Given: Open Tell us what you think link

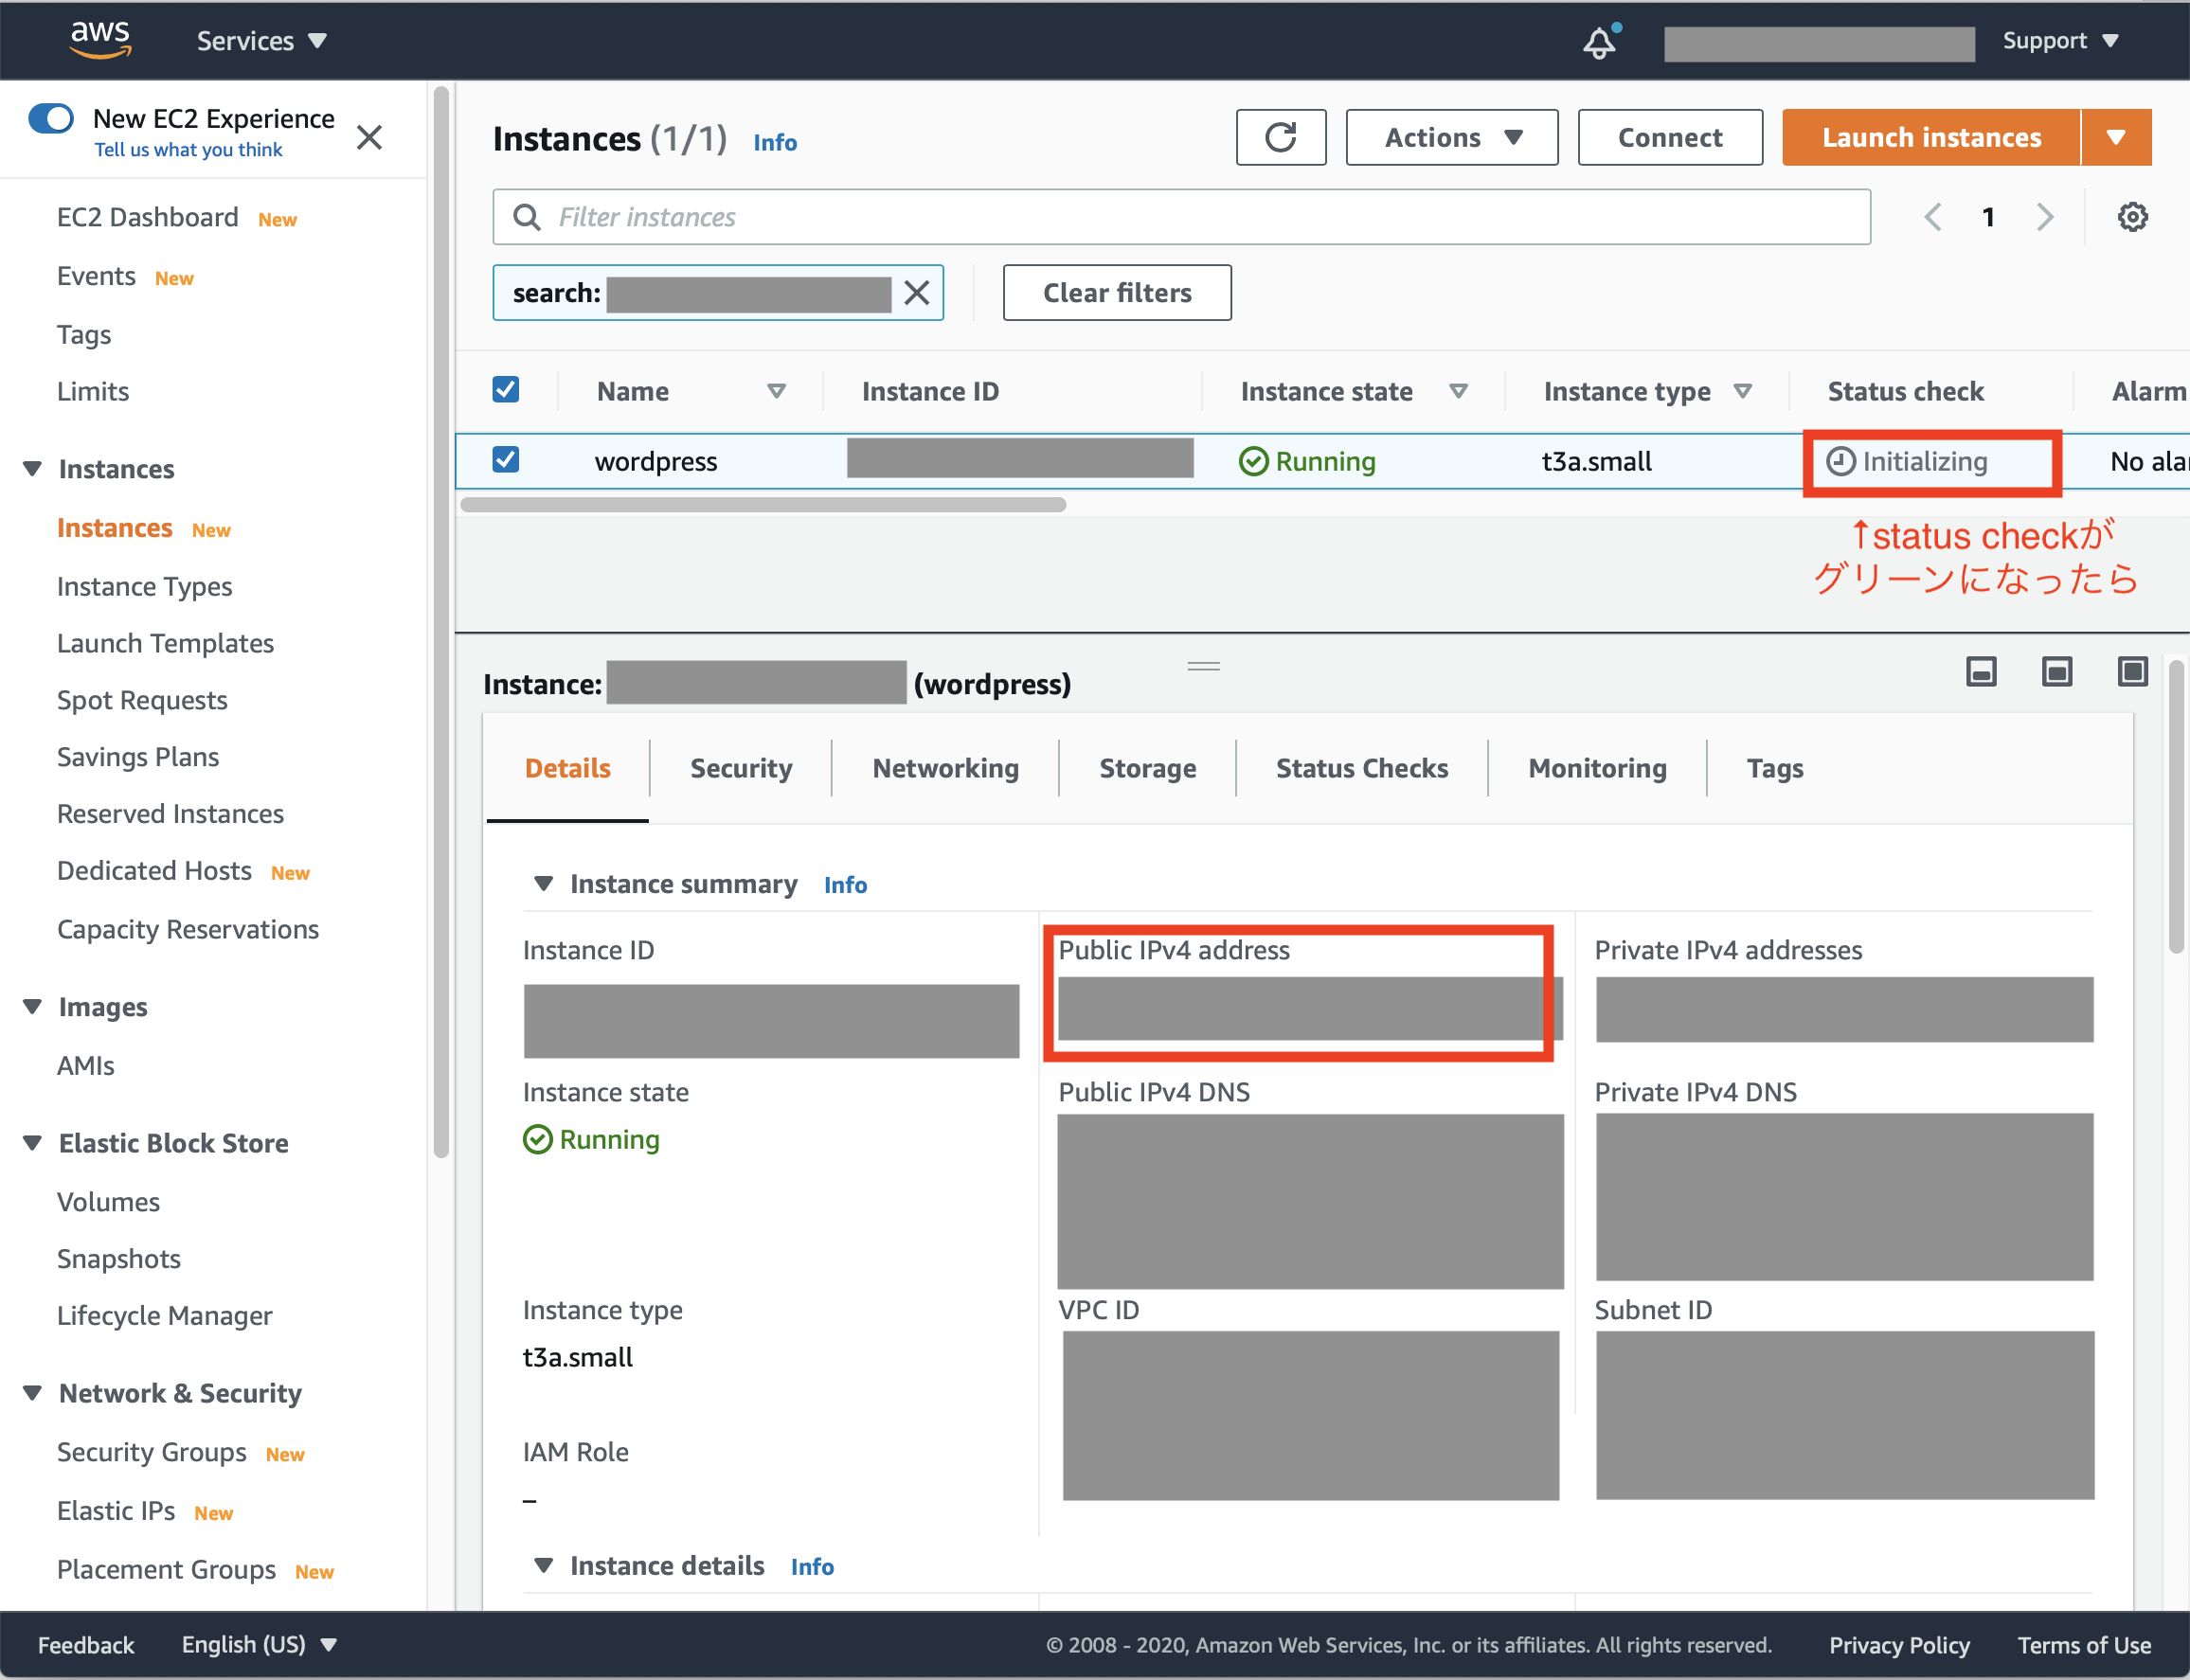Looking at the screenshot, I should click(188, 150).
